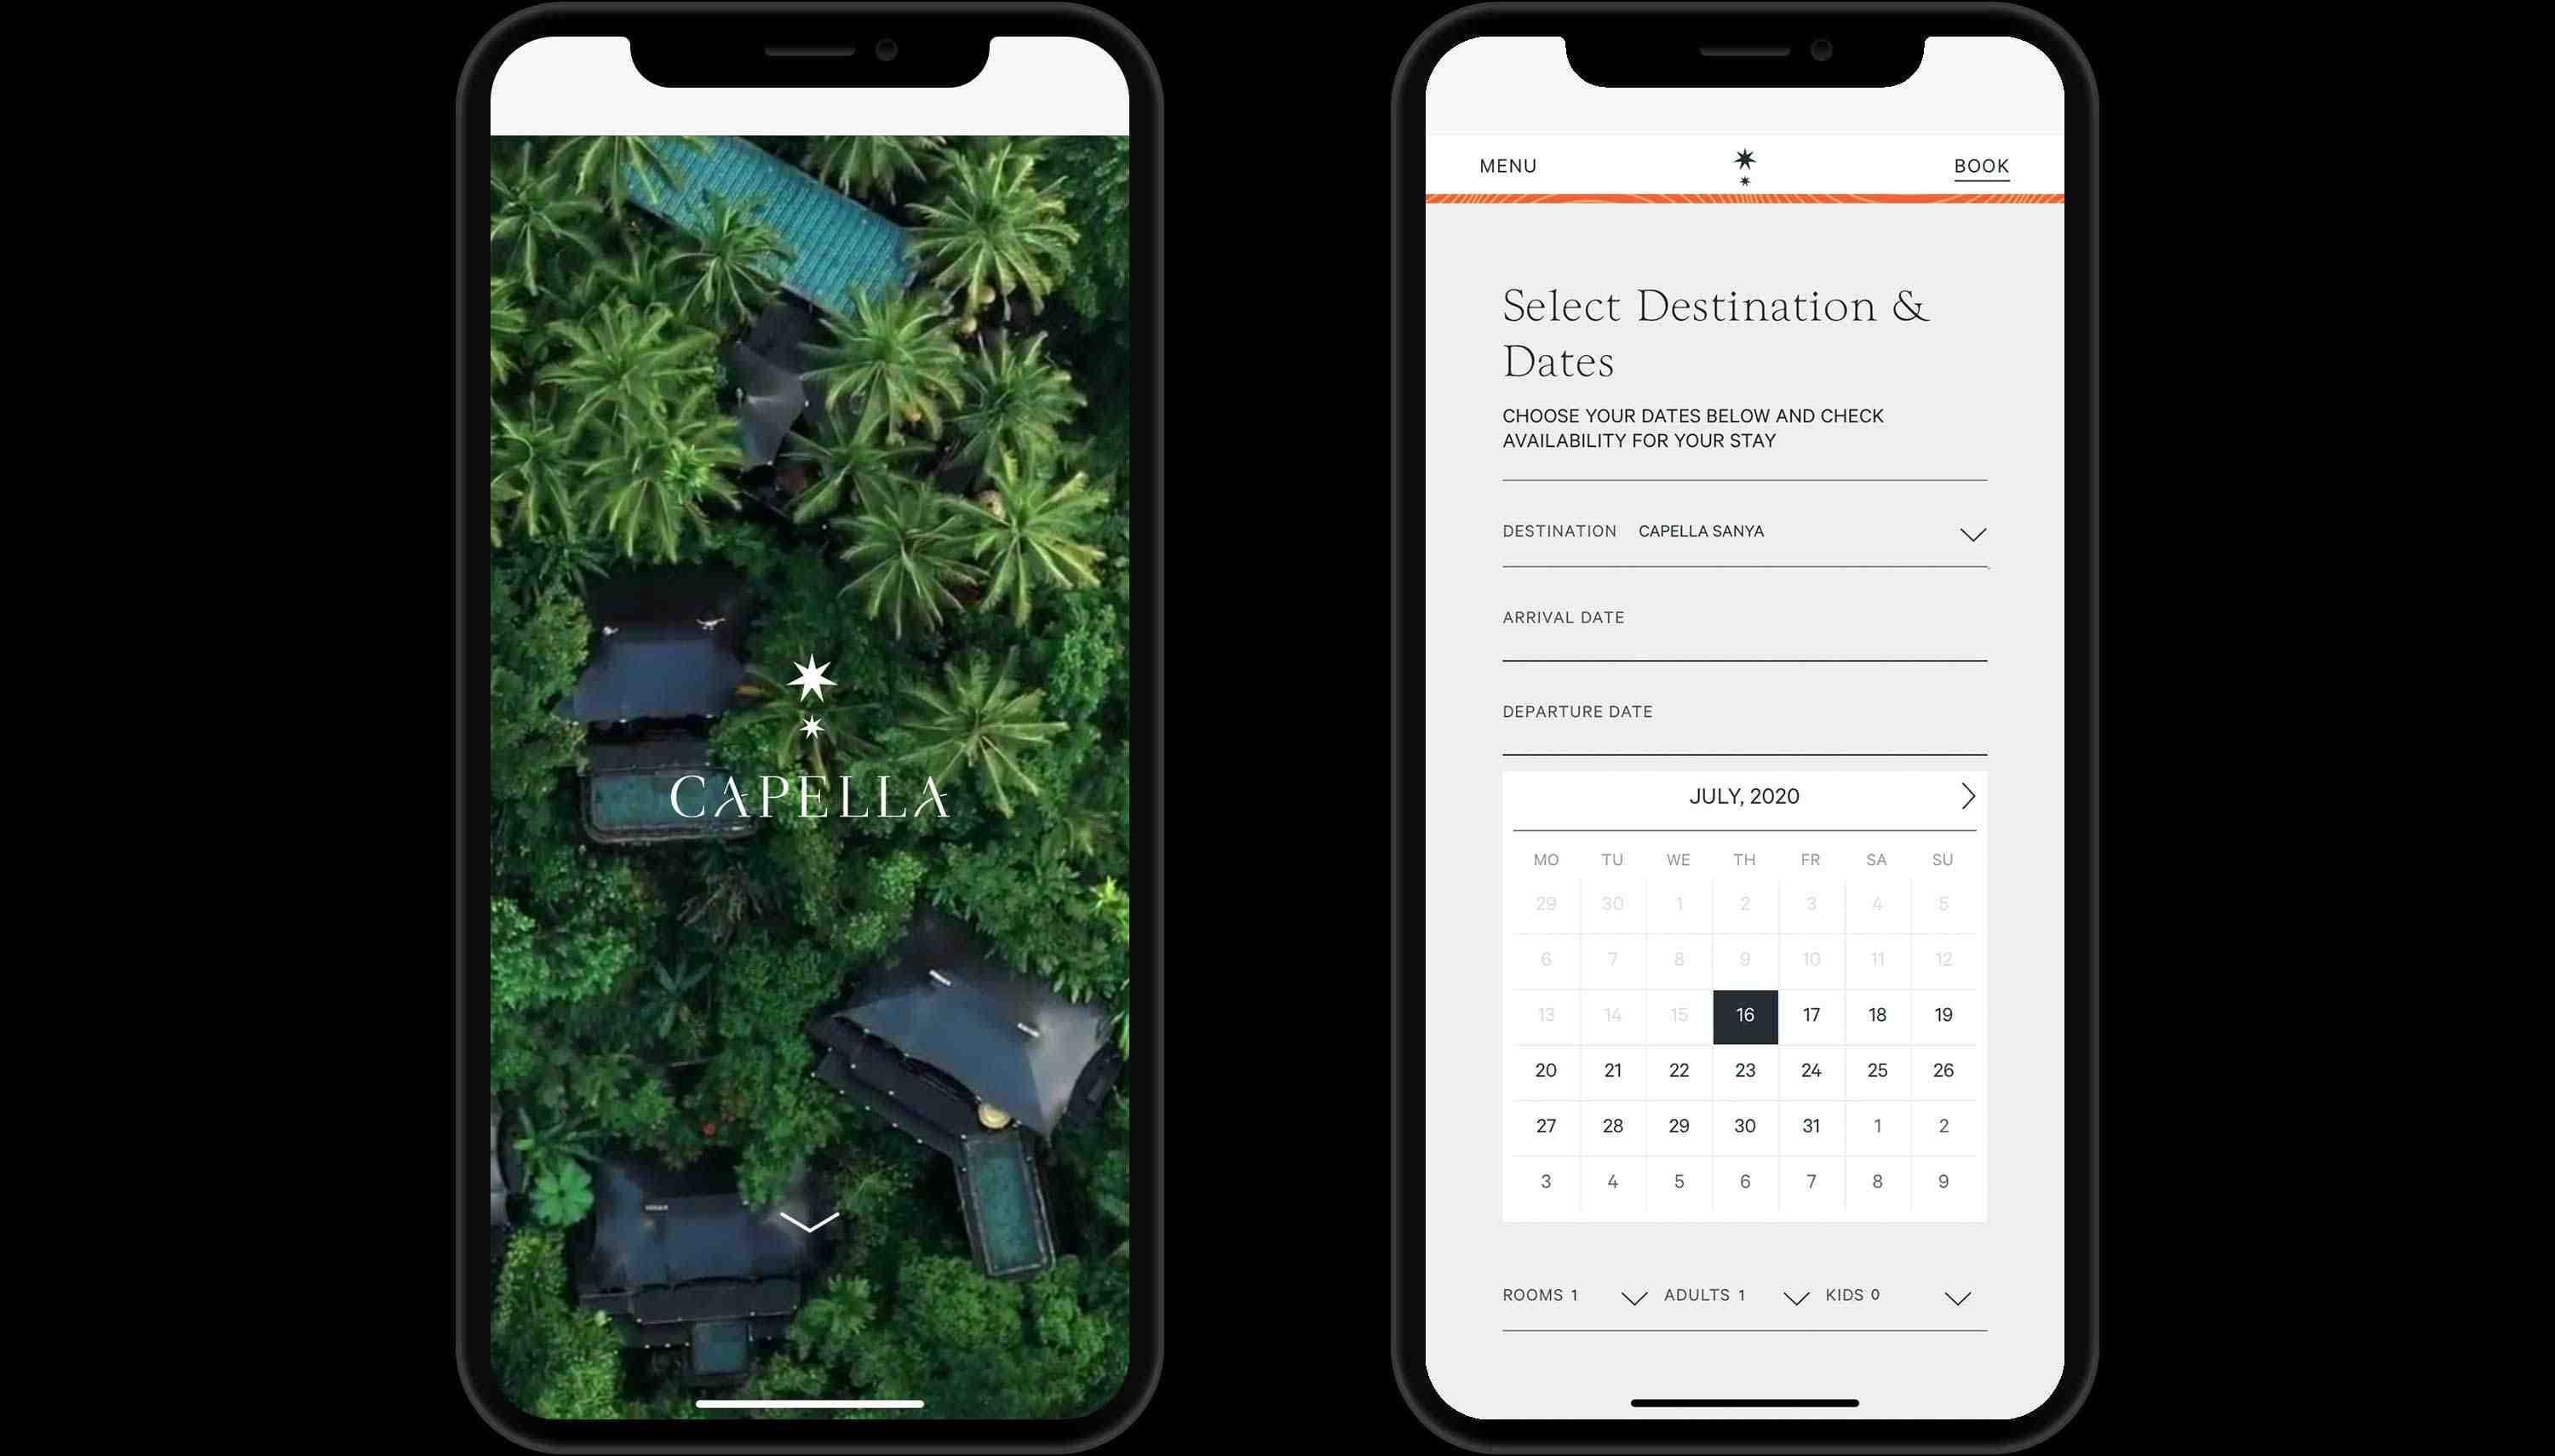
Task: Click the forward arrow to next month
Action: pyautogui.click(x=1969, y=796)
